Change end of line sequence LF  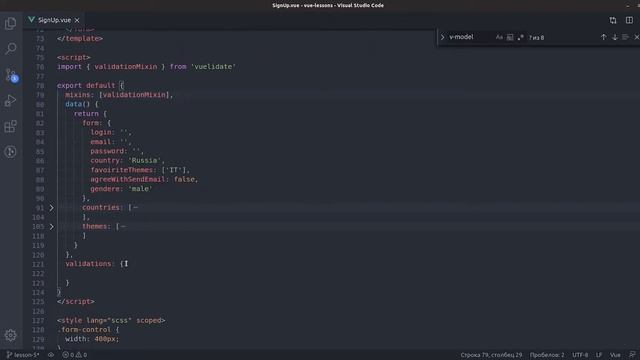coord(599,355)
